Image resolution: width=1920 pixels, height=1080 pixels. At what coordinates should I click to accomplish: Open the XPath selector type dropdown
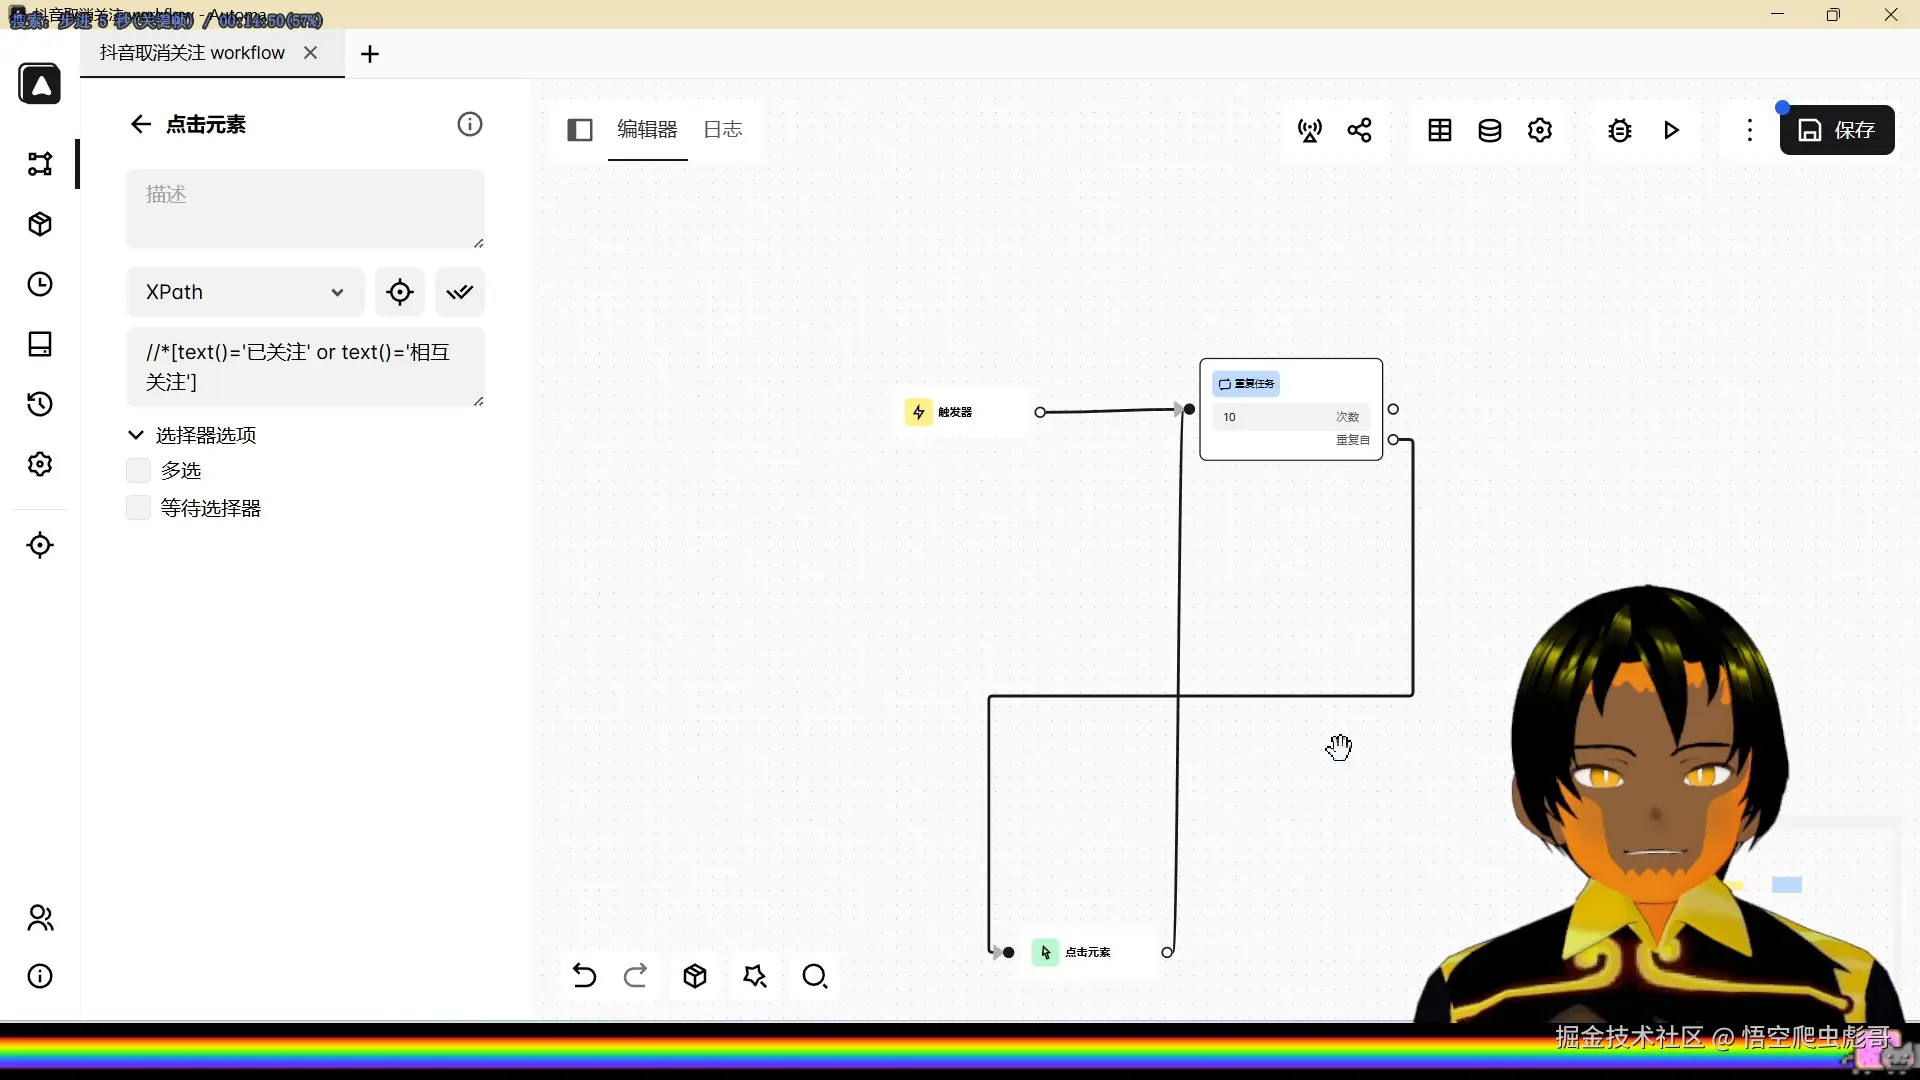coord(245,292)
